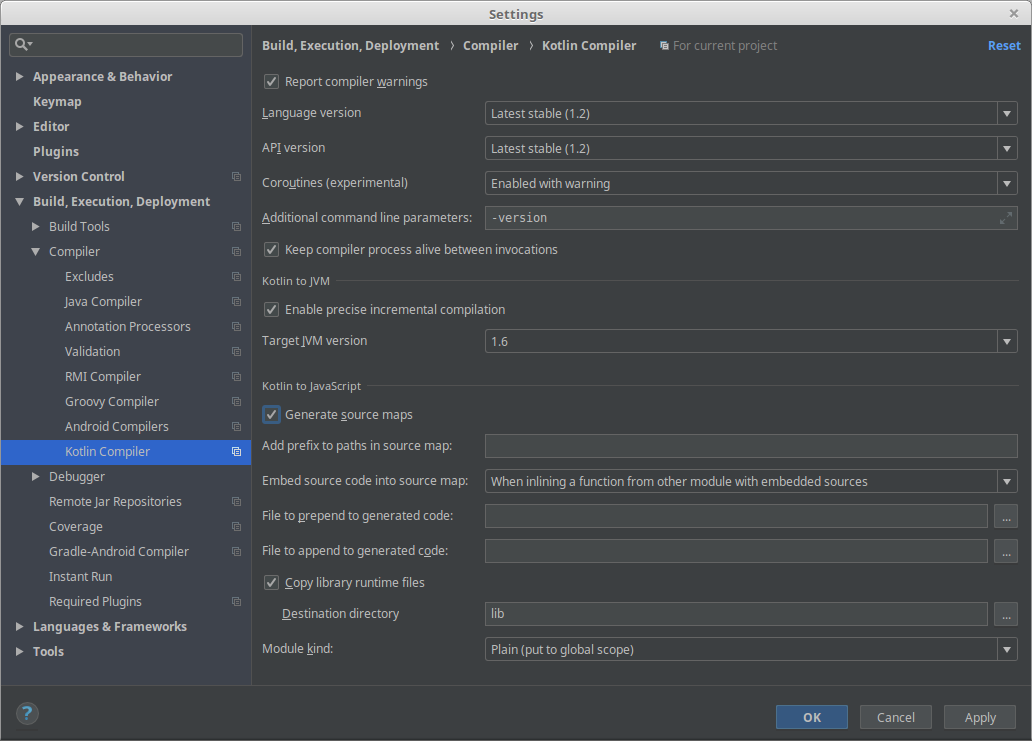
Task: Click project-level icon beside Groovy Compiler
Action: [236, 401]
